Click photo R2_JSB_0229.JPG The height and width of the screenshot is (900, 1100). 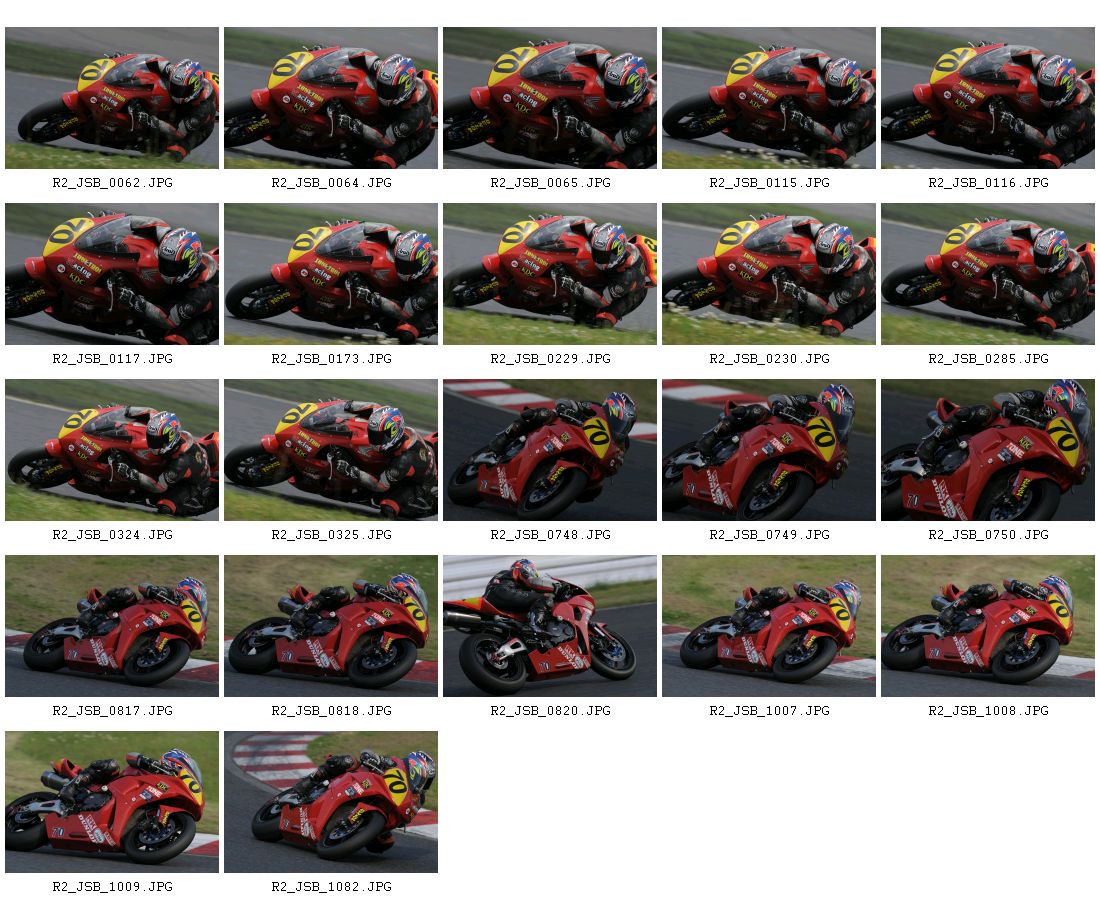point(550,274)
